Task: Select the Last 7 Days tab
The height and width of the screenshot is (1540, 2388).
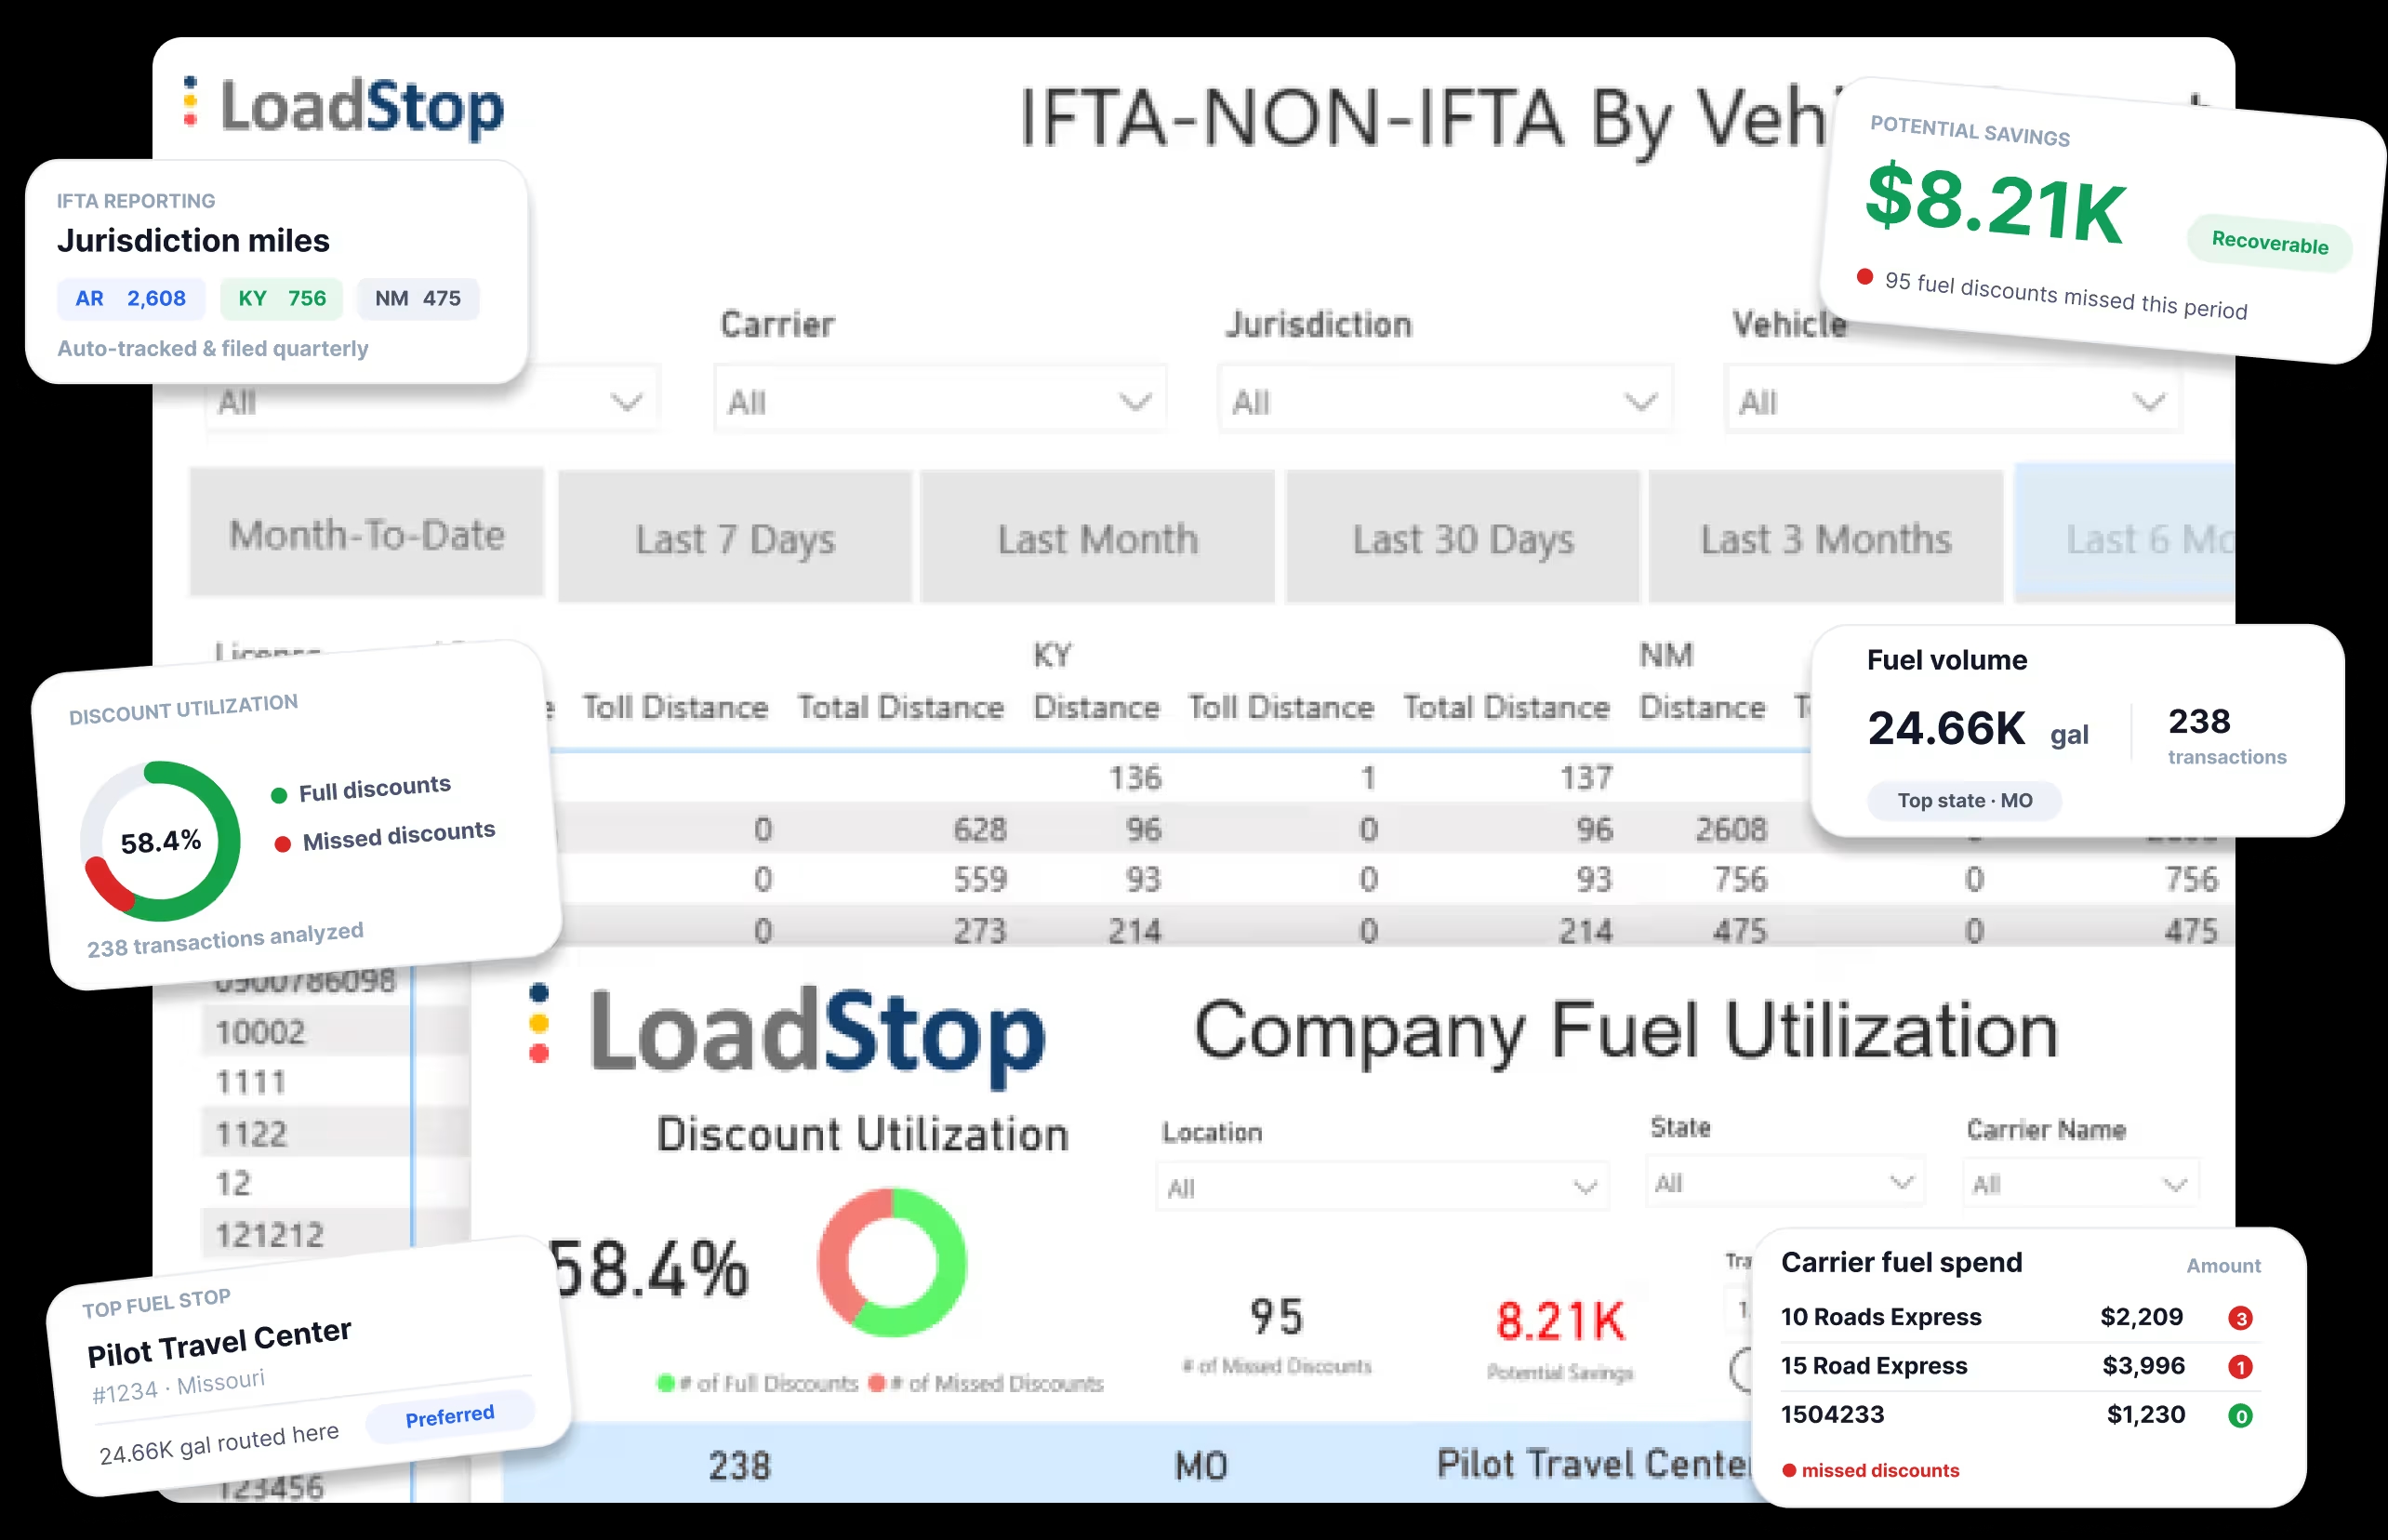Action: coord(735,537)
